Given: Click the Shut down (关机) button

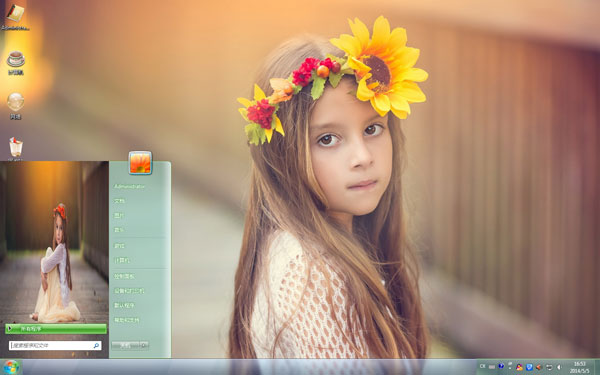Looking at the screenshot, I should (x=126, y=346).
